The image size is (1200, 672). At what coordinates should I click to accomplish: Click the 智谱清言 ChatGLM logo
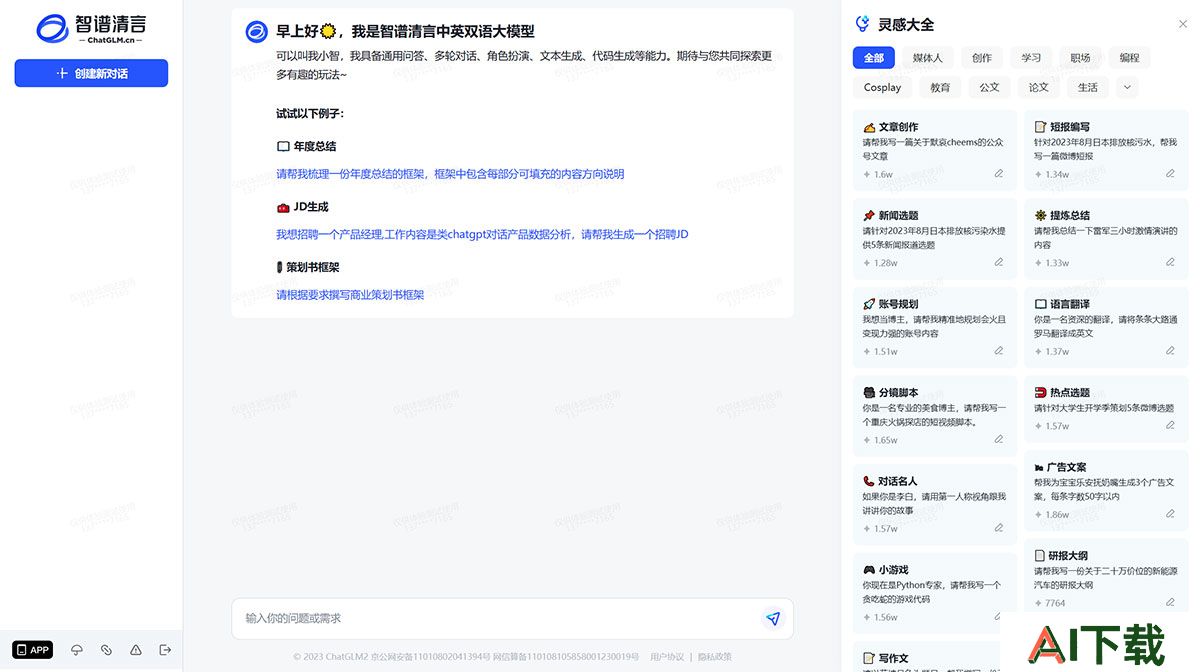click(91, 29)
